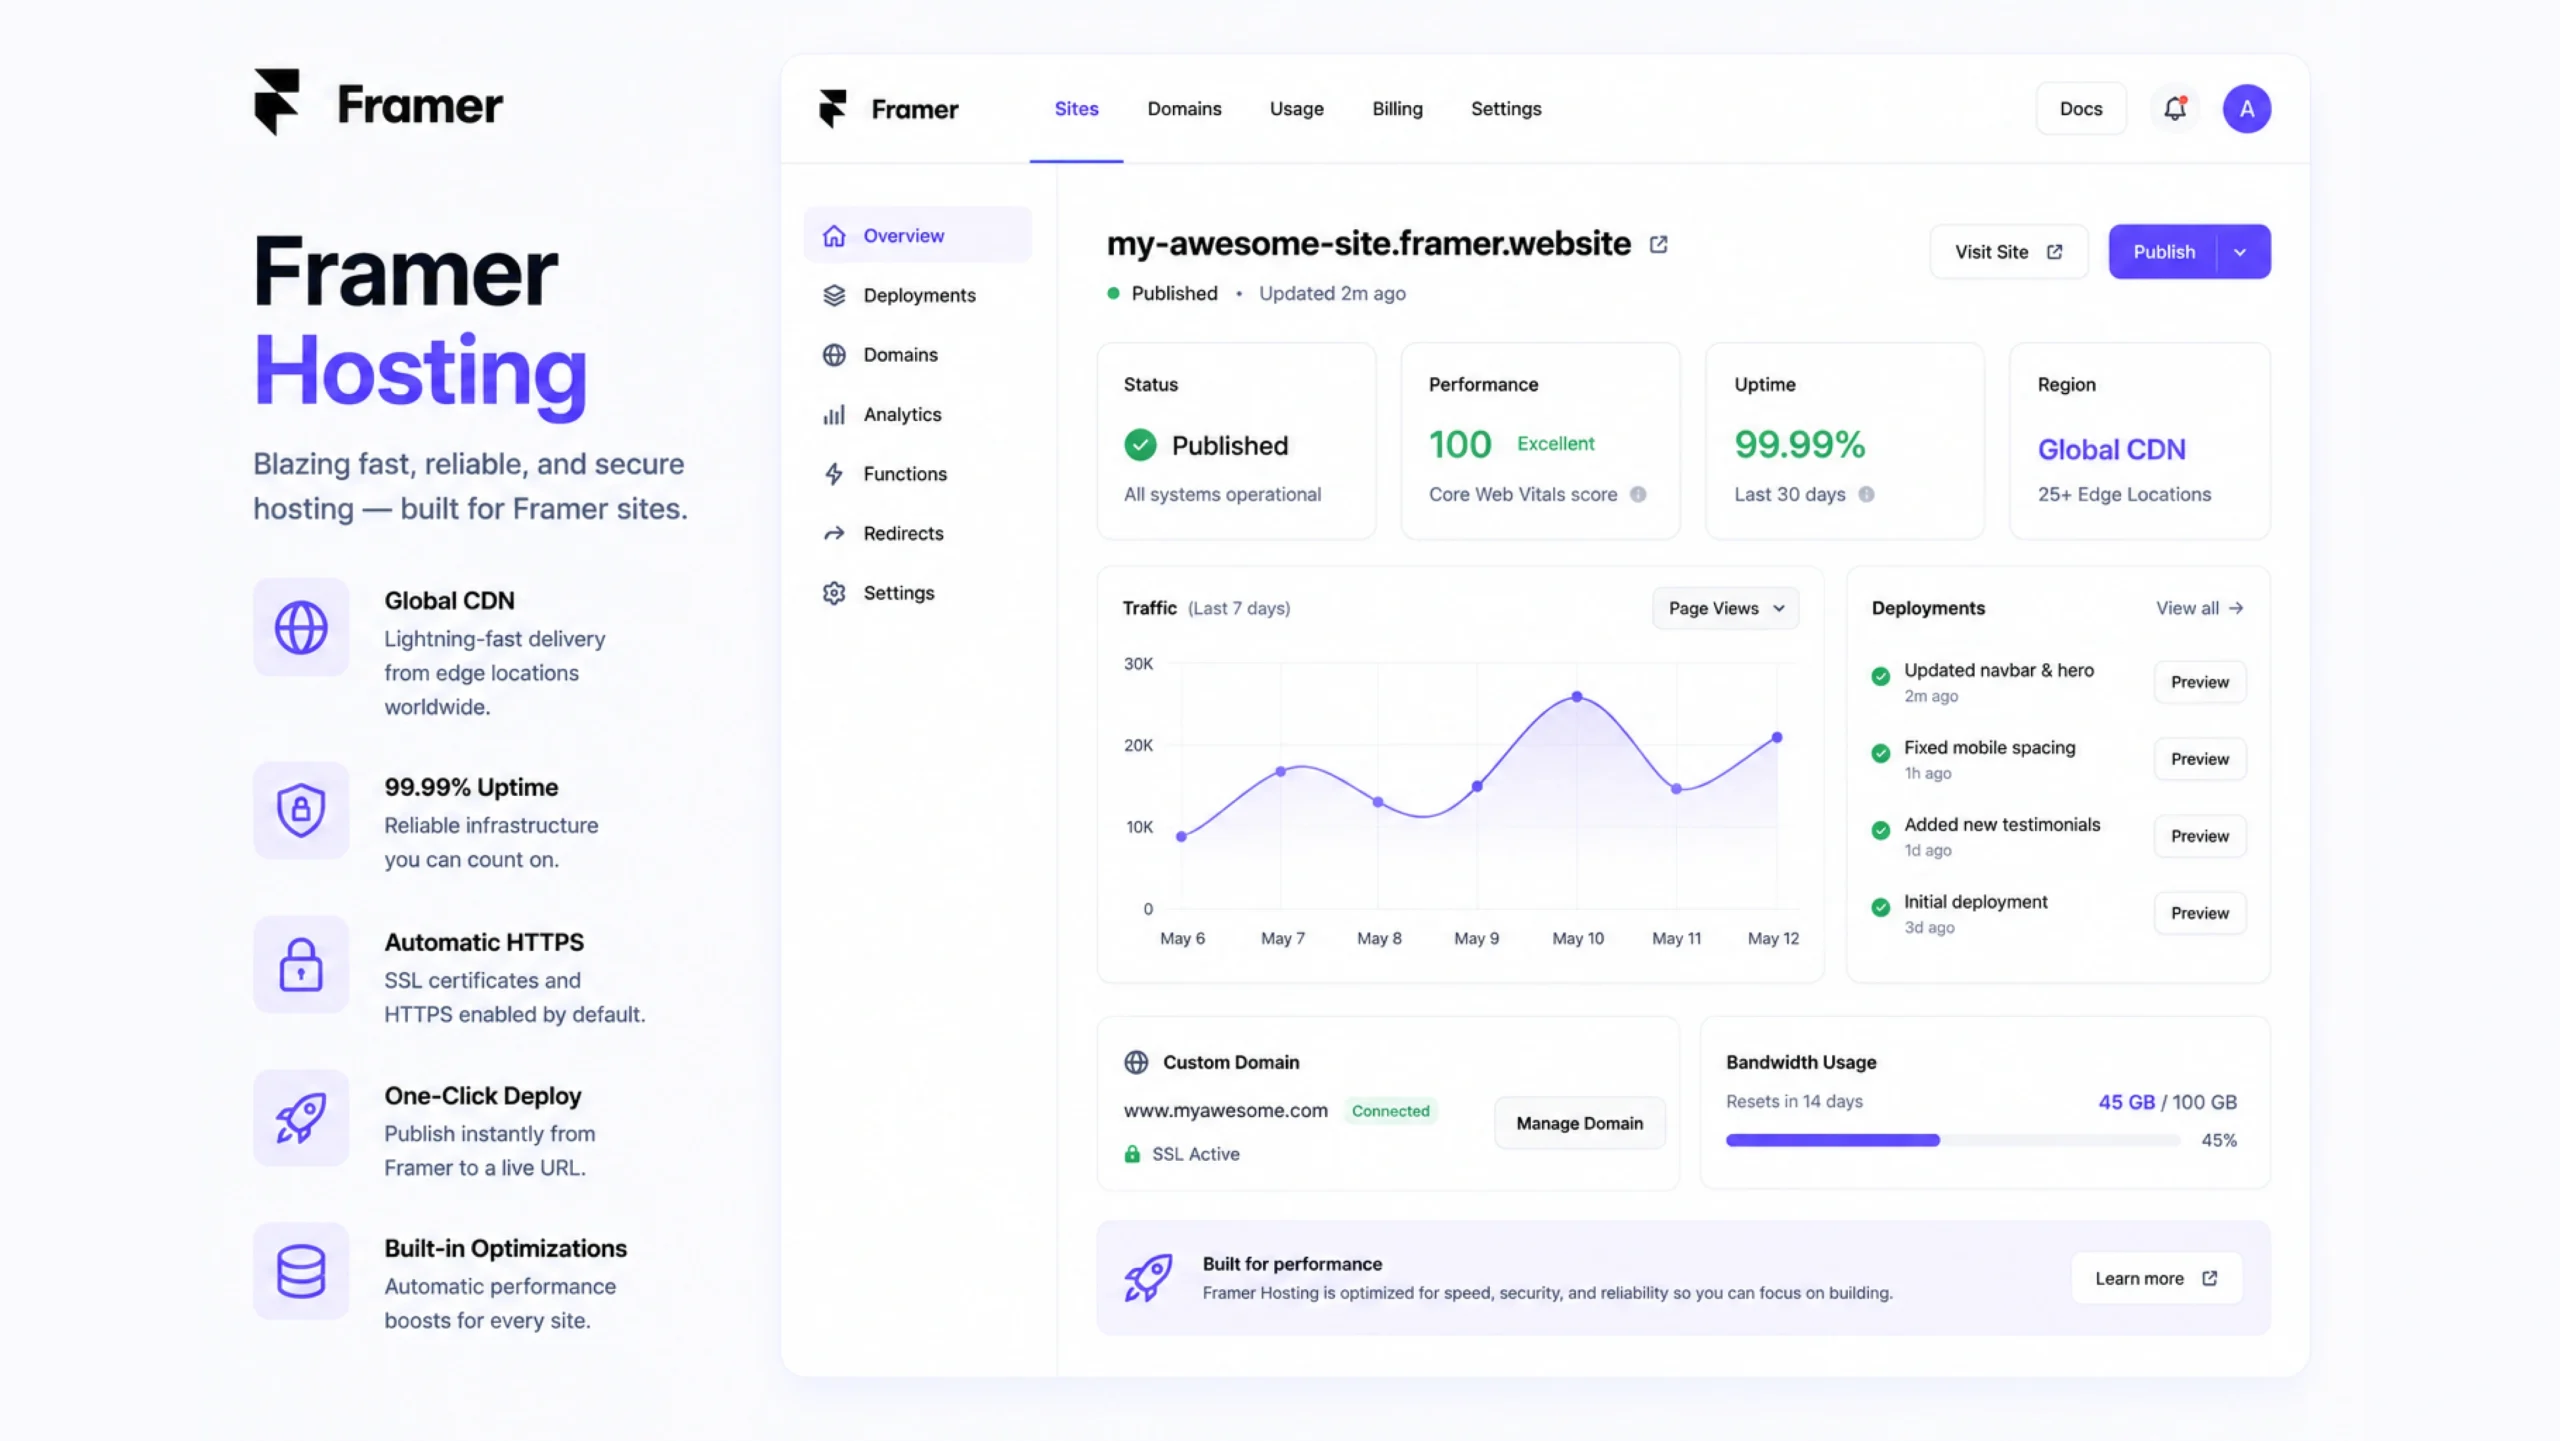The image size is (2560, 1441).
Task: Click the Deployments layers icon in sidebar
Action: [834, 295]
